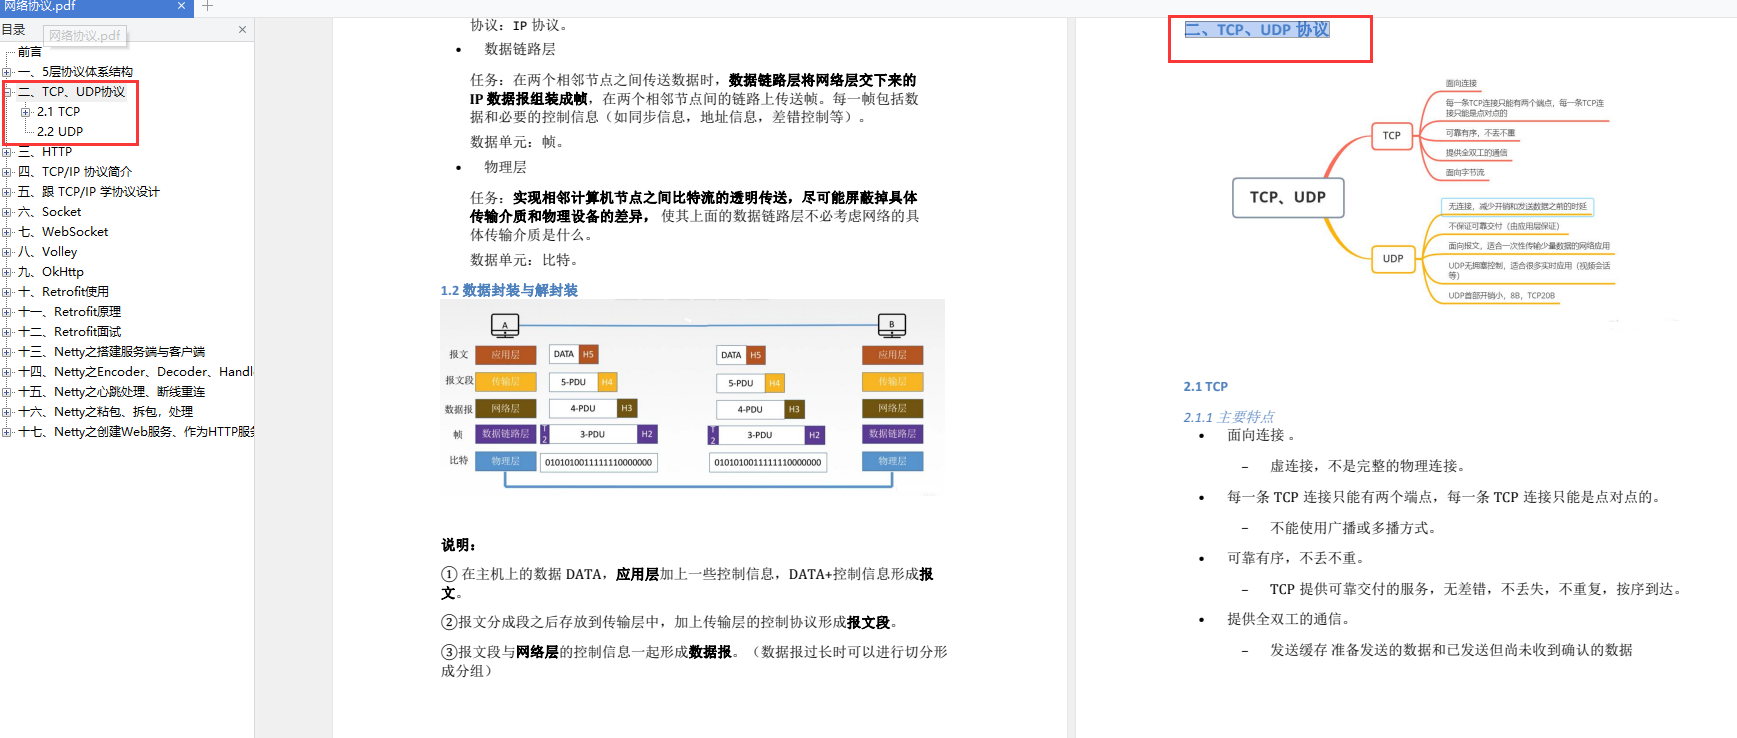Viewport: 1737px width, 738px height.
Task: Click the UDP branch node in mind map
Action: point(1393,258)
